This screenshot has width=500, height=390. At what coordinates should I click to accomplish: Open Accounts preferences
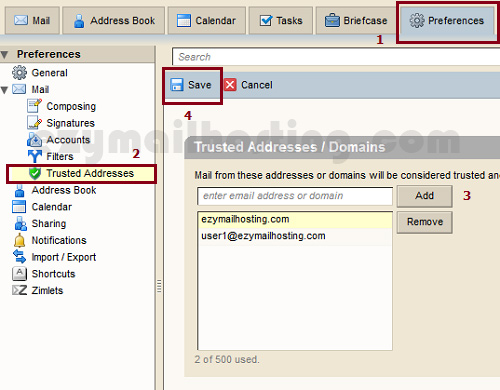[68, 140]
